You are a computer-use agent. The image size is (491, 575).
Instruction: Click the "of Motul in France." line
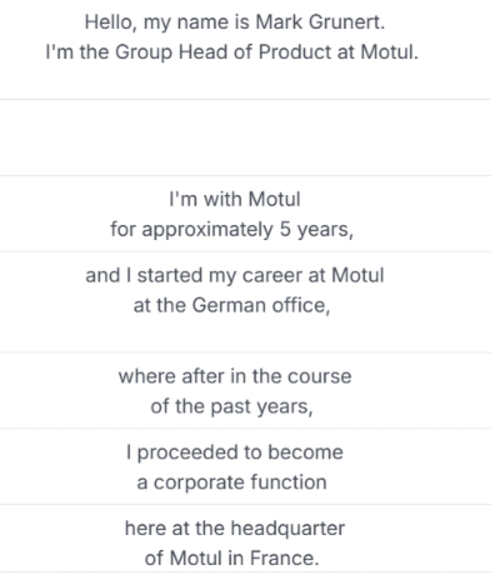[232, 558]
